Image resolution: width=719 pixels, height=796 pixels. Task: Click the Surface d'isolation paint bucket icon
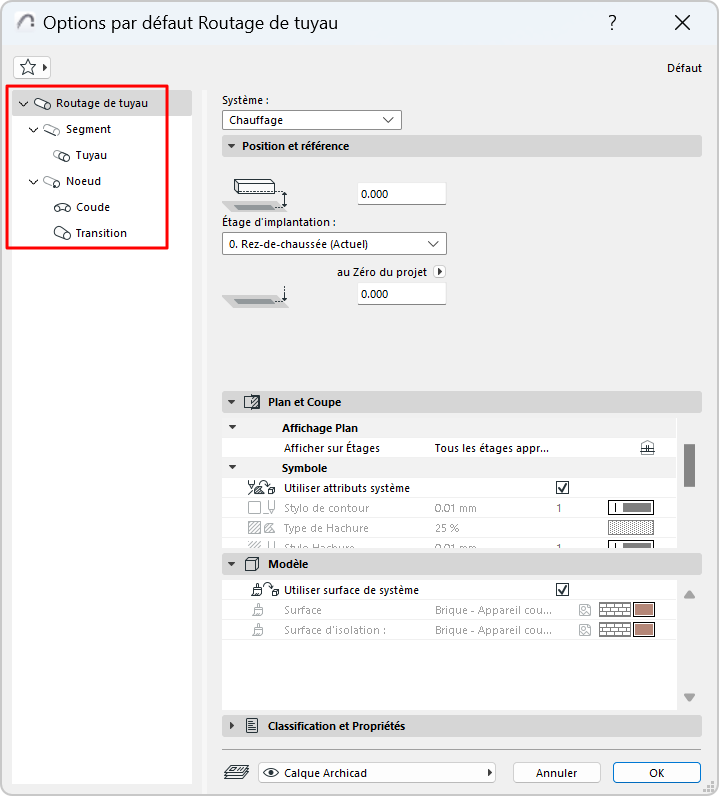click(258, 631)
